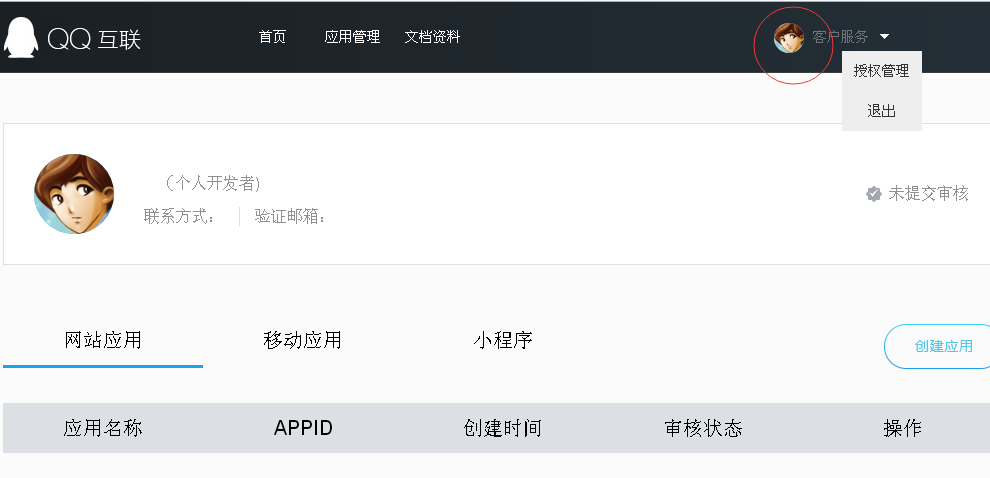The image size is (990, 478).
Task: Switch to the 小程序 tab
Action: pos(503,340)
